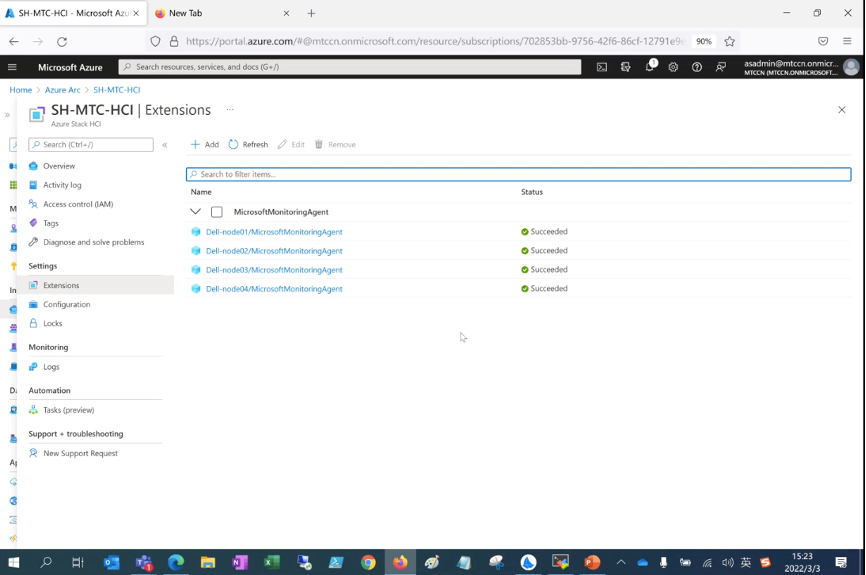The width and height of the screenshot is (866, 575).
Task: Close the Extensions blade with X
Action: coord(842,110)
